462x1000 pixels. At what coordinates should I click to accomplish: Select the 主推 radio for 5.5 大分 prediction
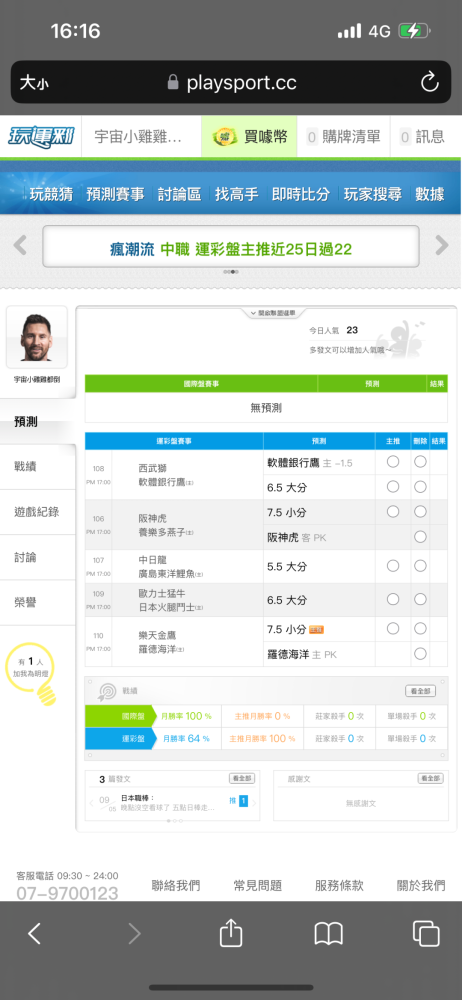click(393, 566)
